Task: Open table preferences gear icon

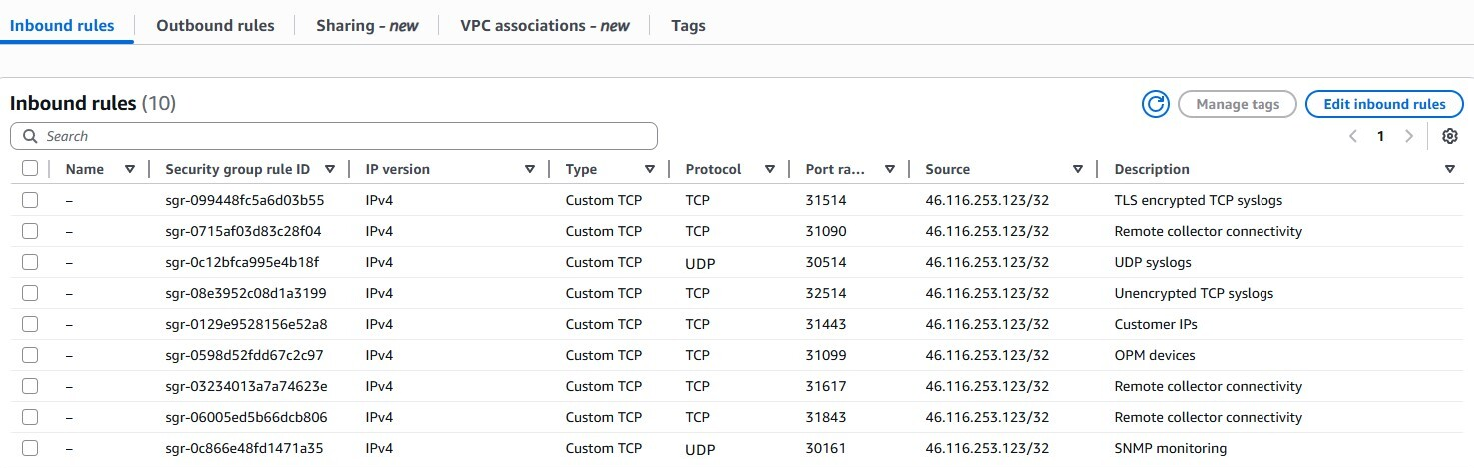Action: tap(1449, 136)
